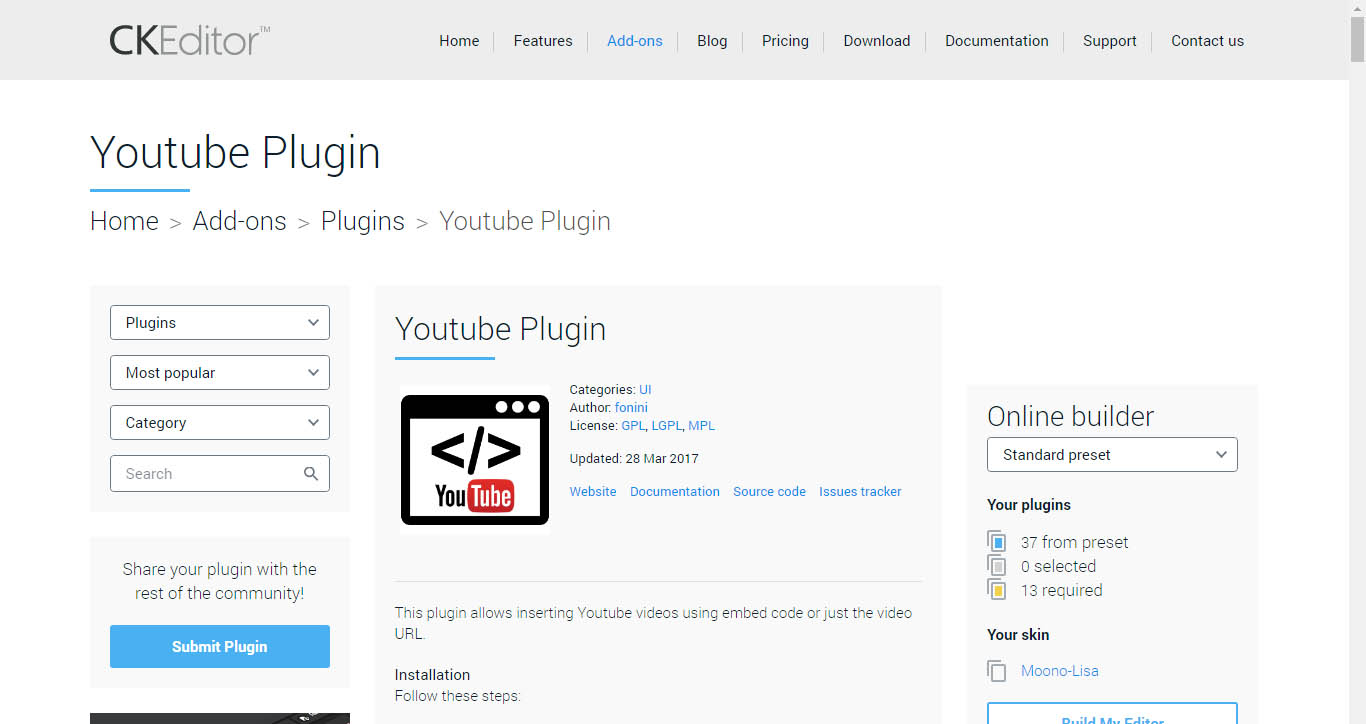Click the blue preset plugins icon

997,542
